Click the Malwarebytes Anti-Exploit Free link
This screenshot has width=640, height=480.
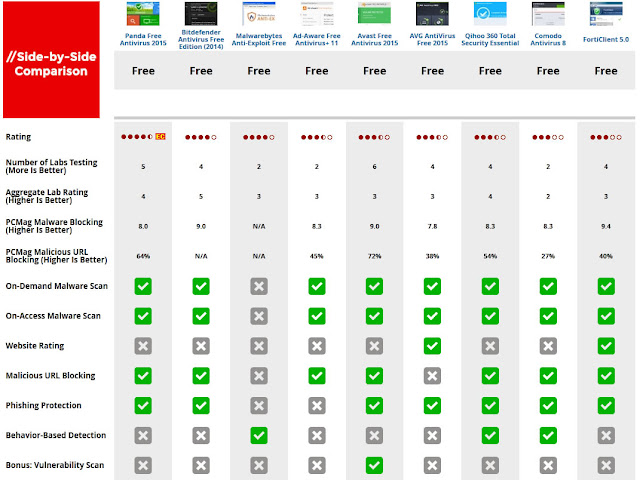259,39
